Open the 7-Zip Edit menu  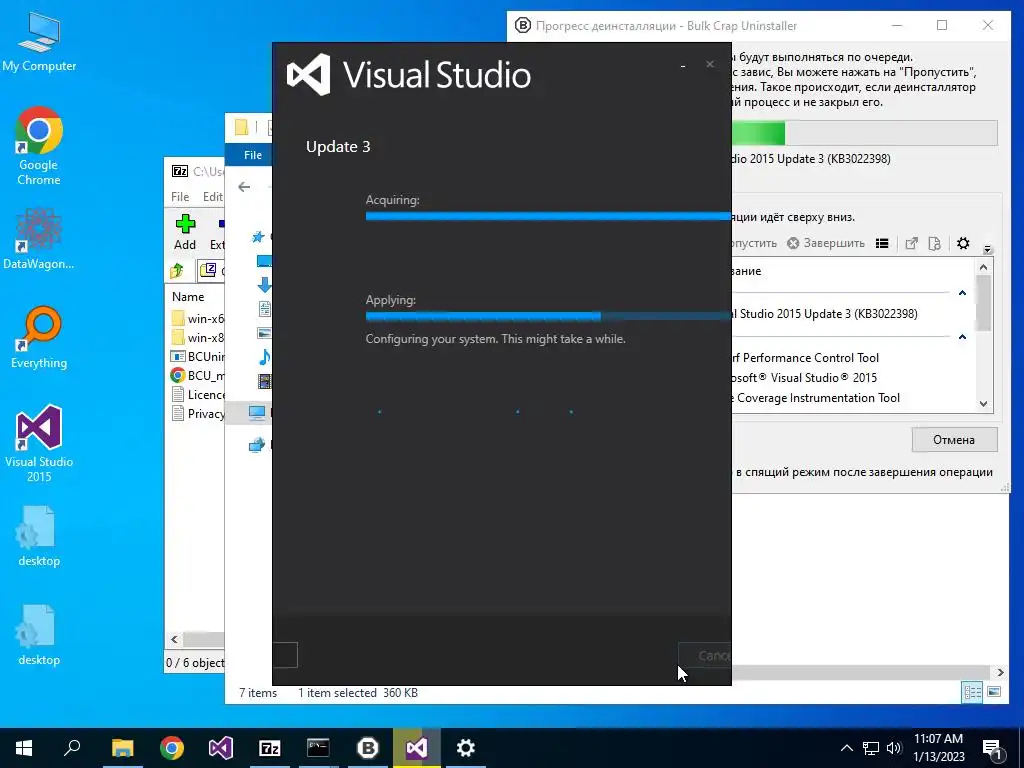click(x=213, y=197)
